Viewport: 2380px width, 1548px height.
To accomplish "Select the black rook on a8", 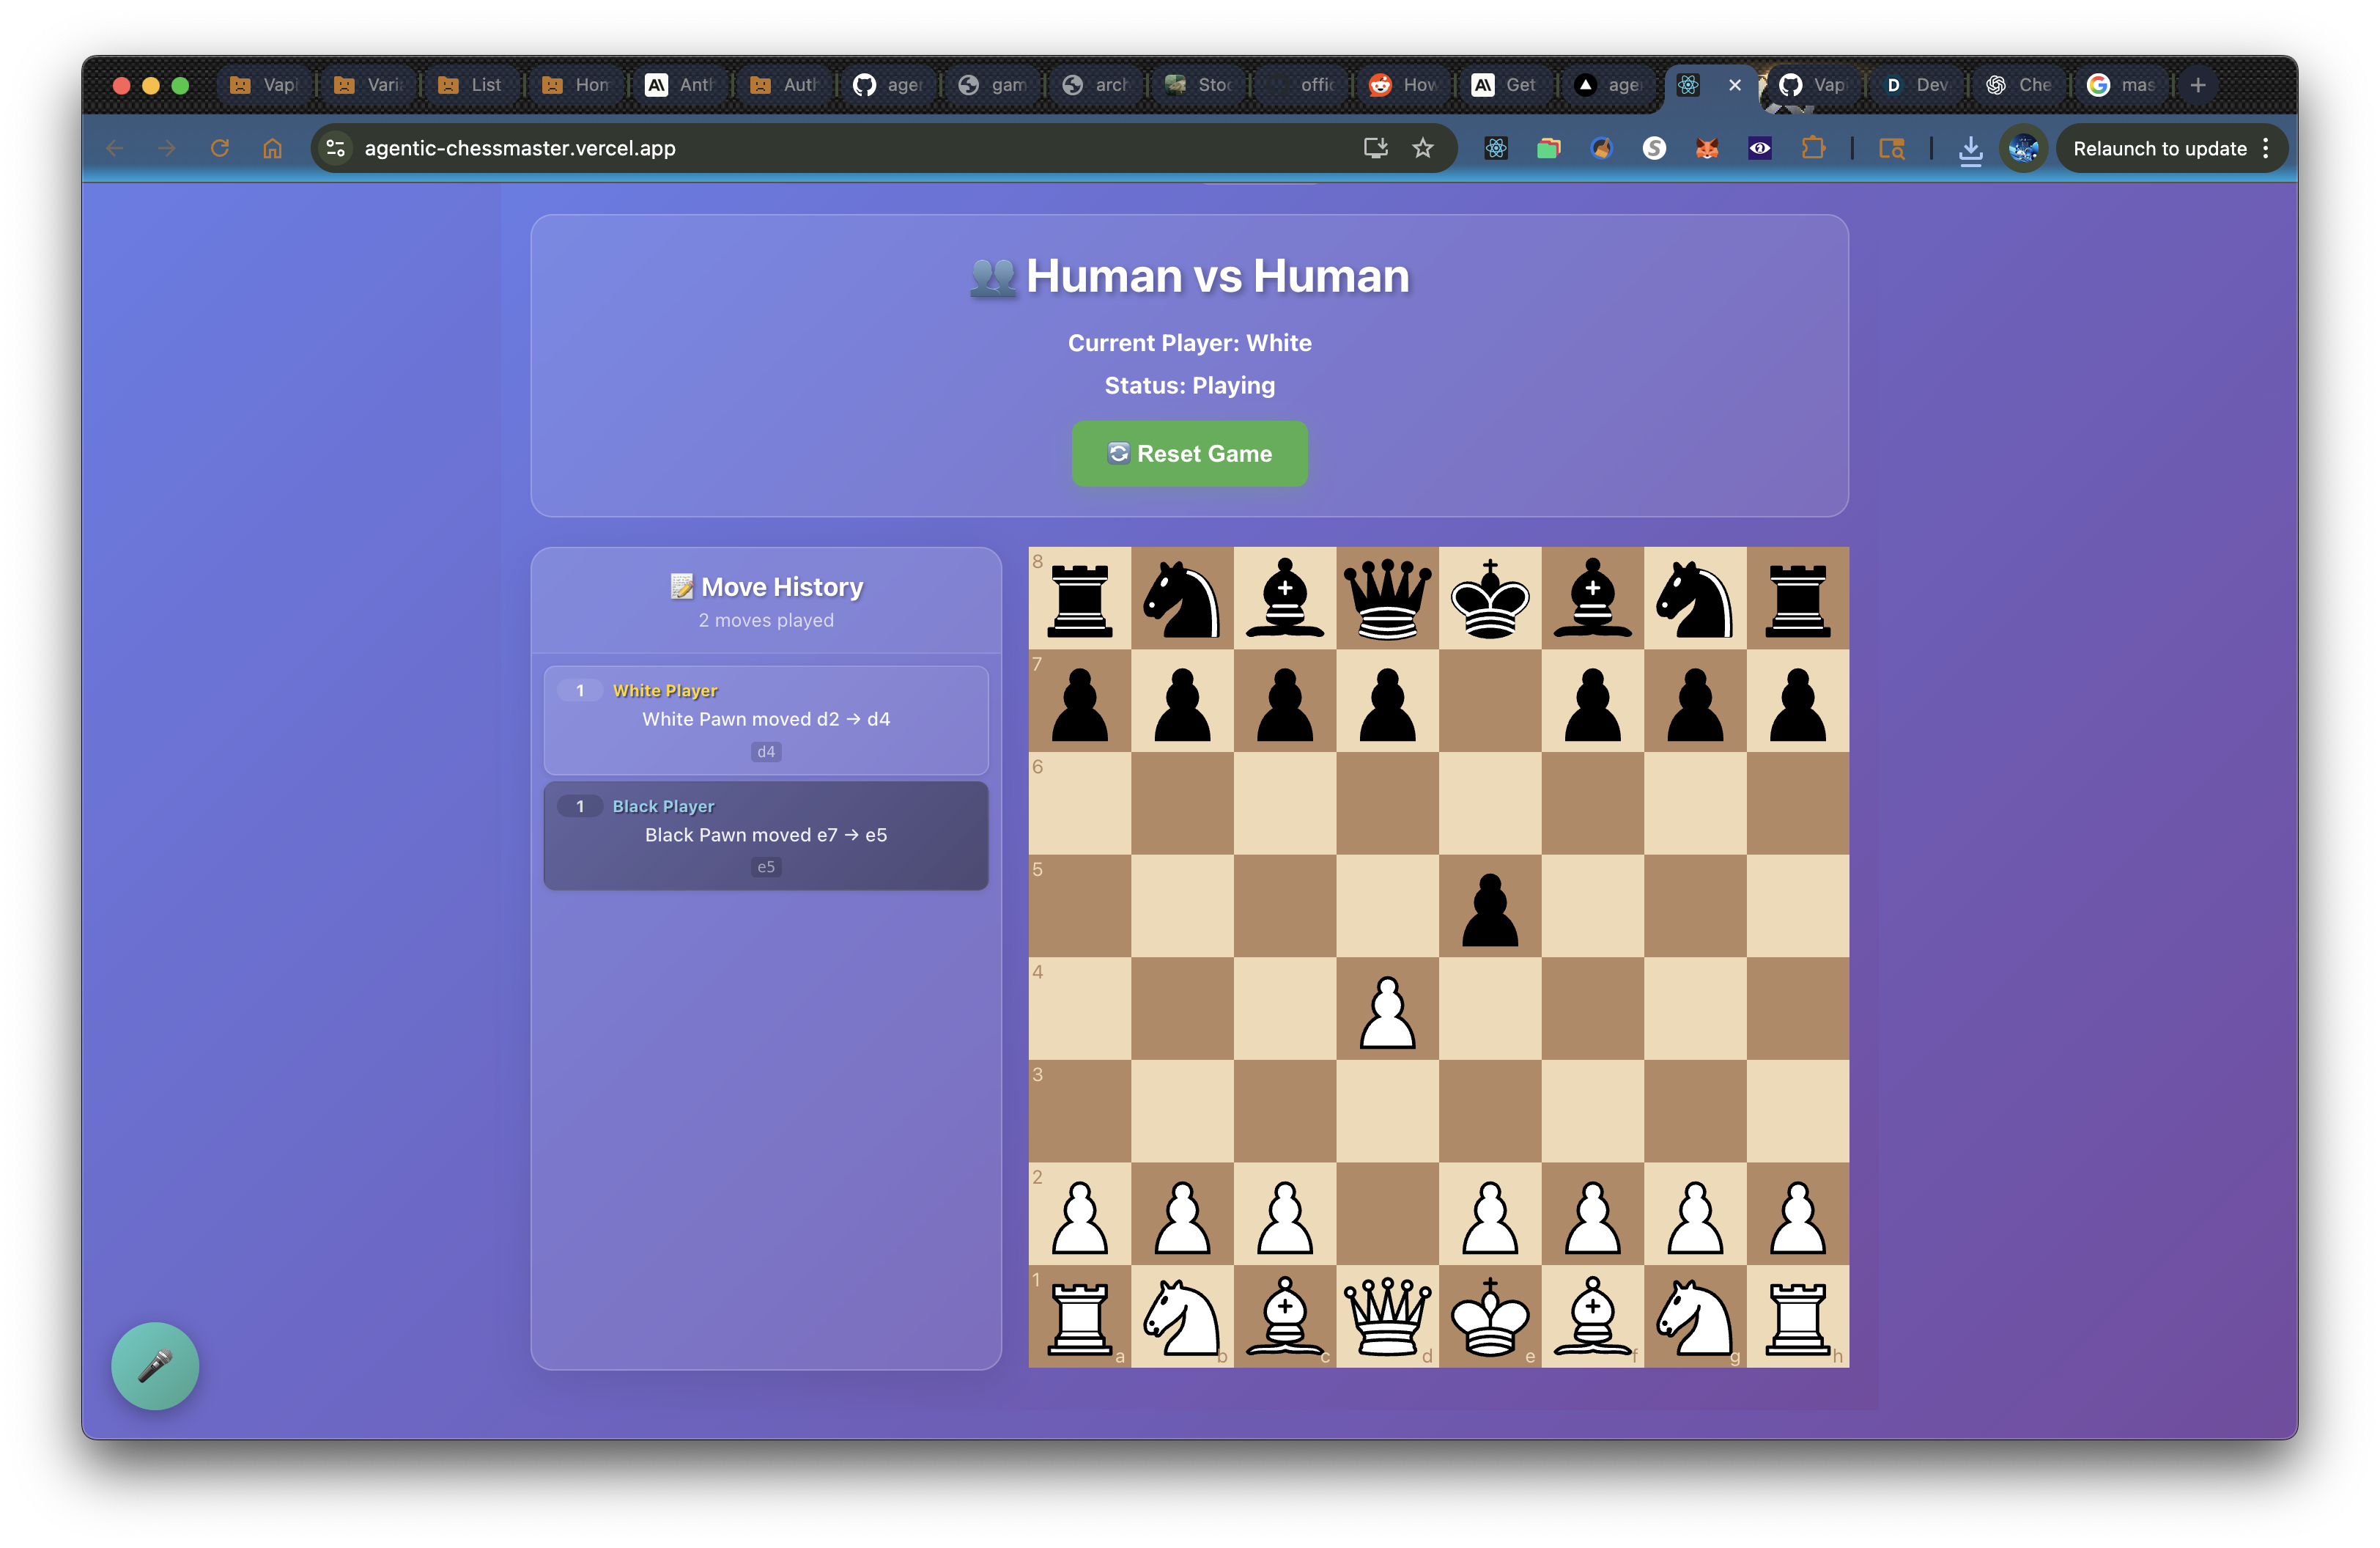I will (1080, 599).
